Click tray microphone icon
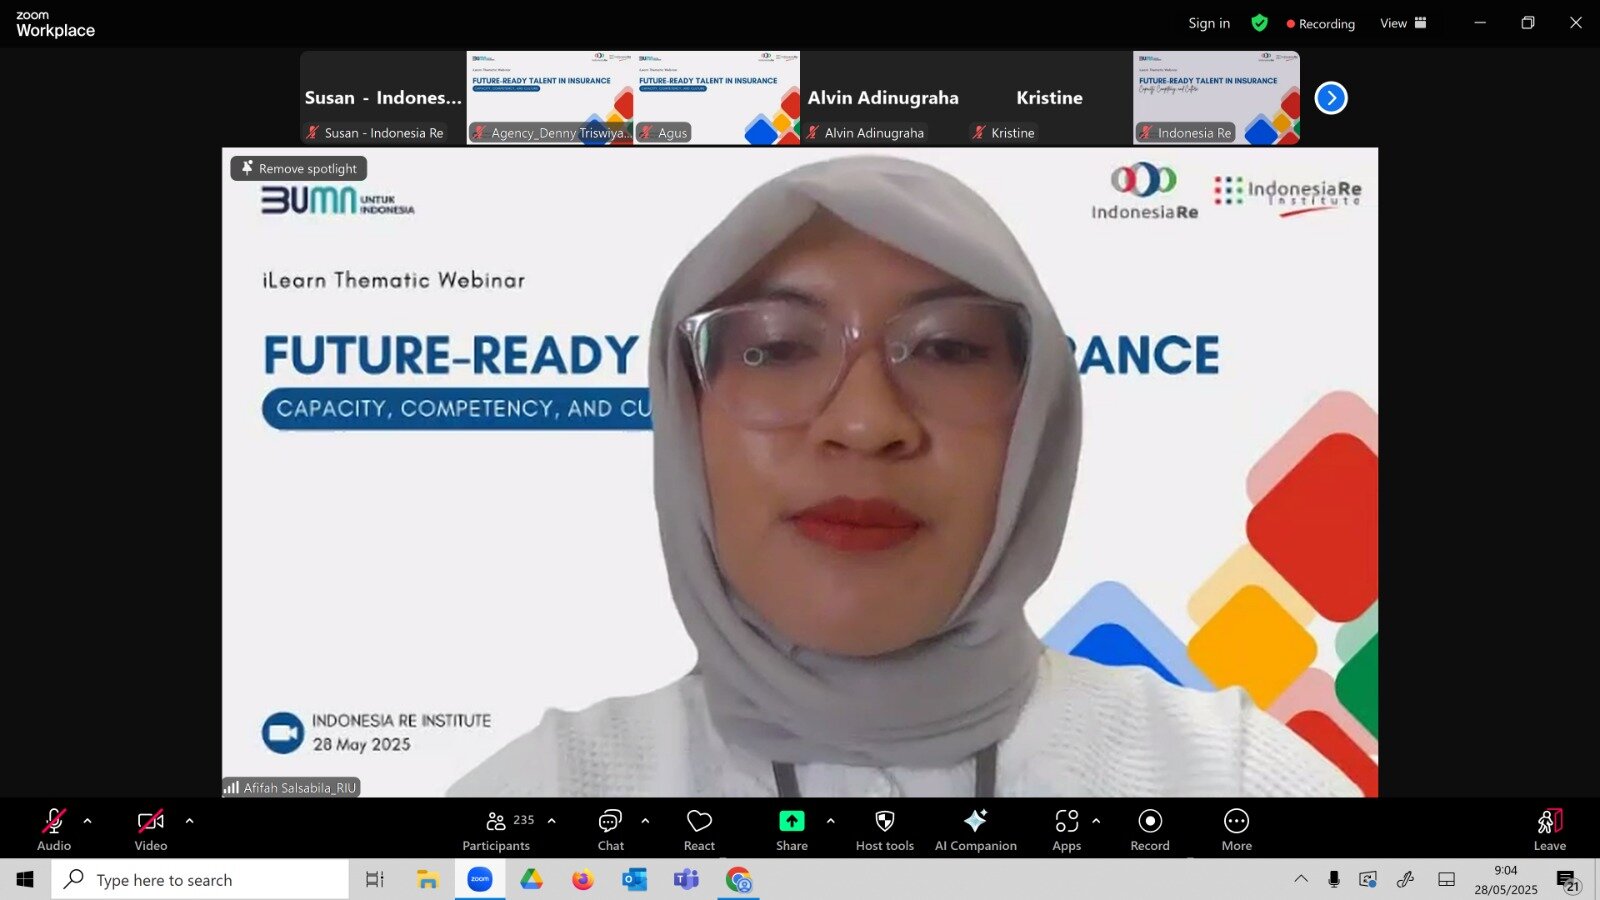This screenshot has width=1600, height=900. (x=1334, y=879)
